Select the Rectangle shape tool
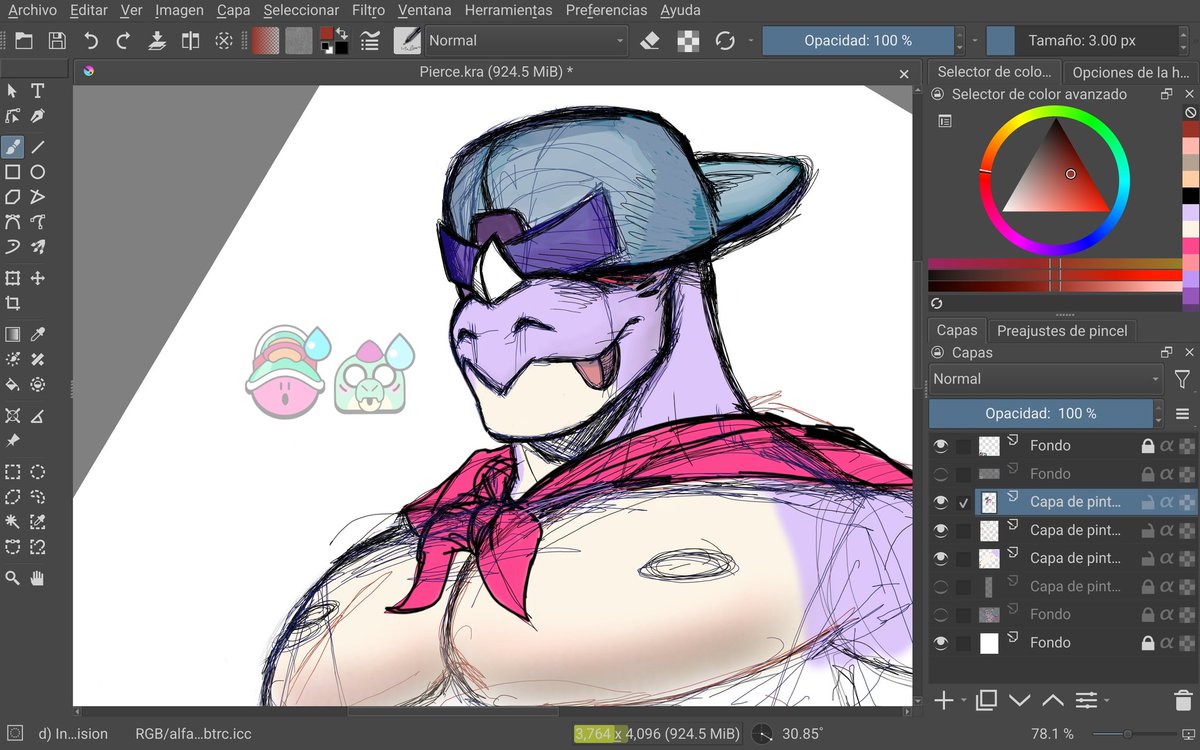Screen dimensions: 1200x750 tap(13, 172)
